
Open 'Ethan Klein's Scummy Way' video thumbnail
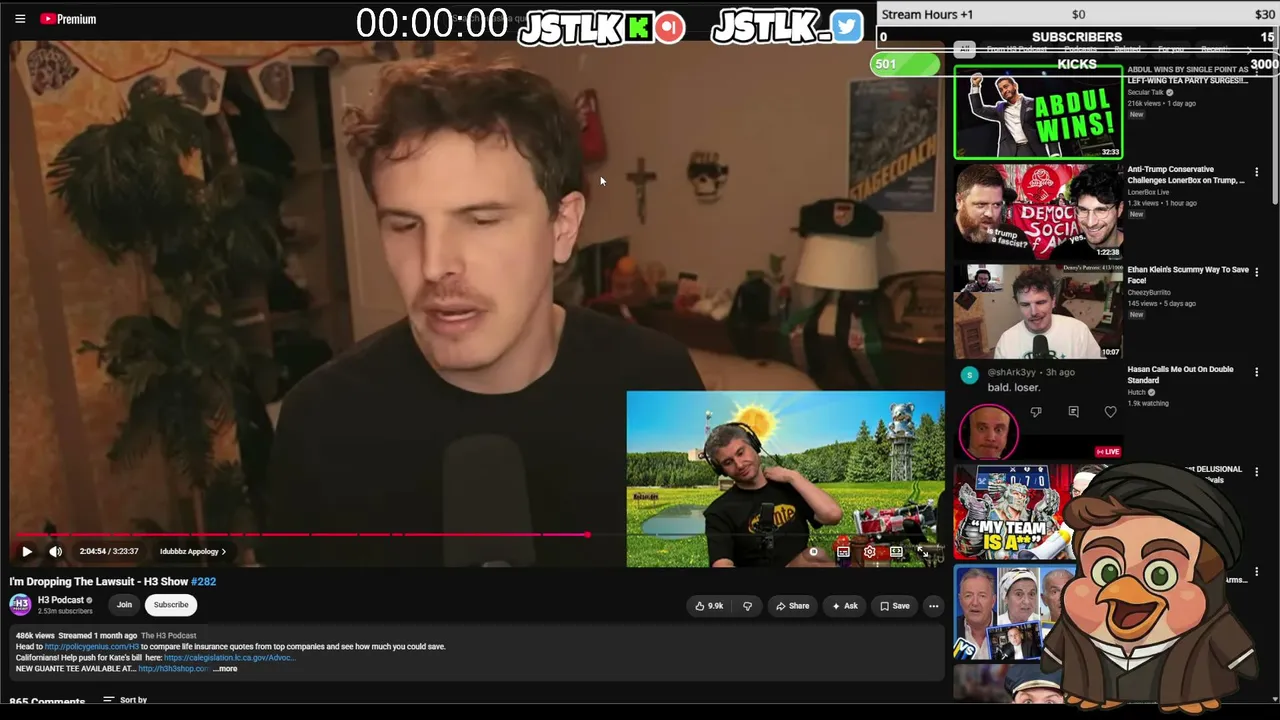(1038, 311)
